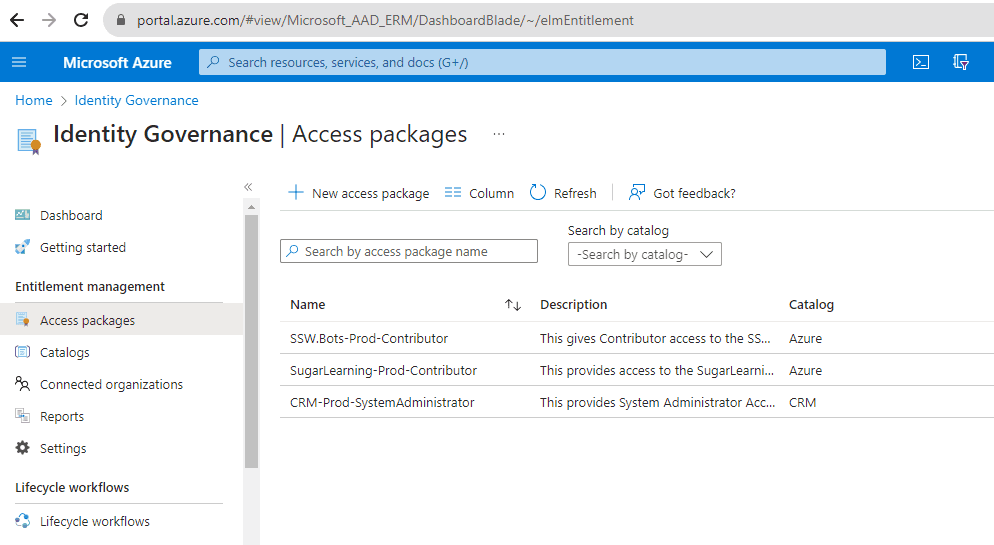Open the SSW.Bots-Prod-Contributor access package
The image size is (994, 545).
tap(369, 338)
